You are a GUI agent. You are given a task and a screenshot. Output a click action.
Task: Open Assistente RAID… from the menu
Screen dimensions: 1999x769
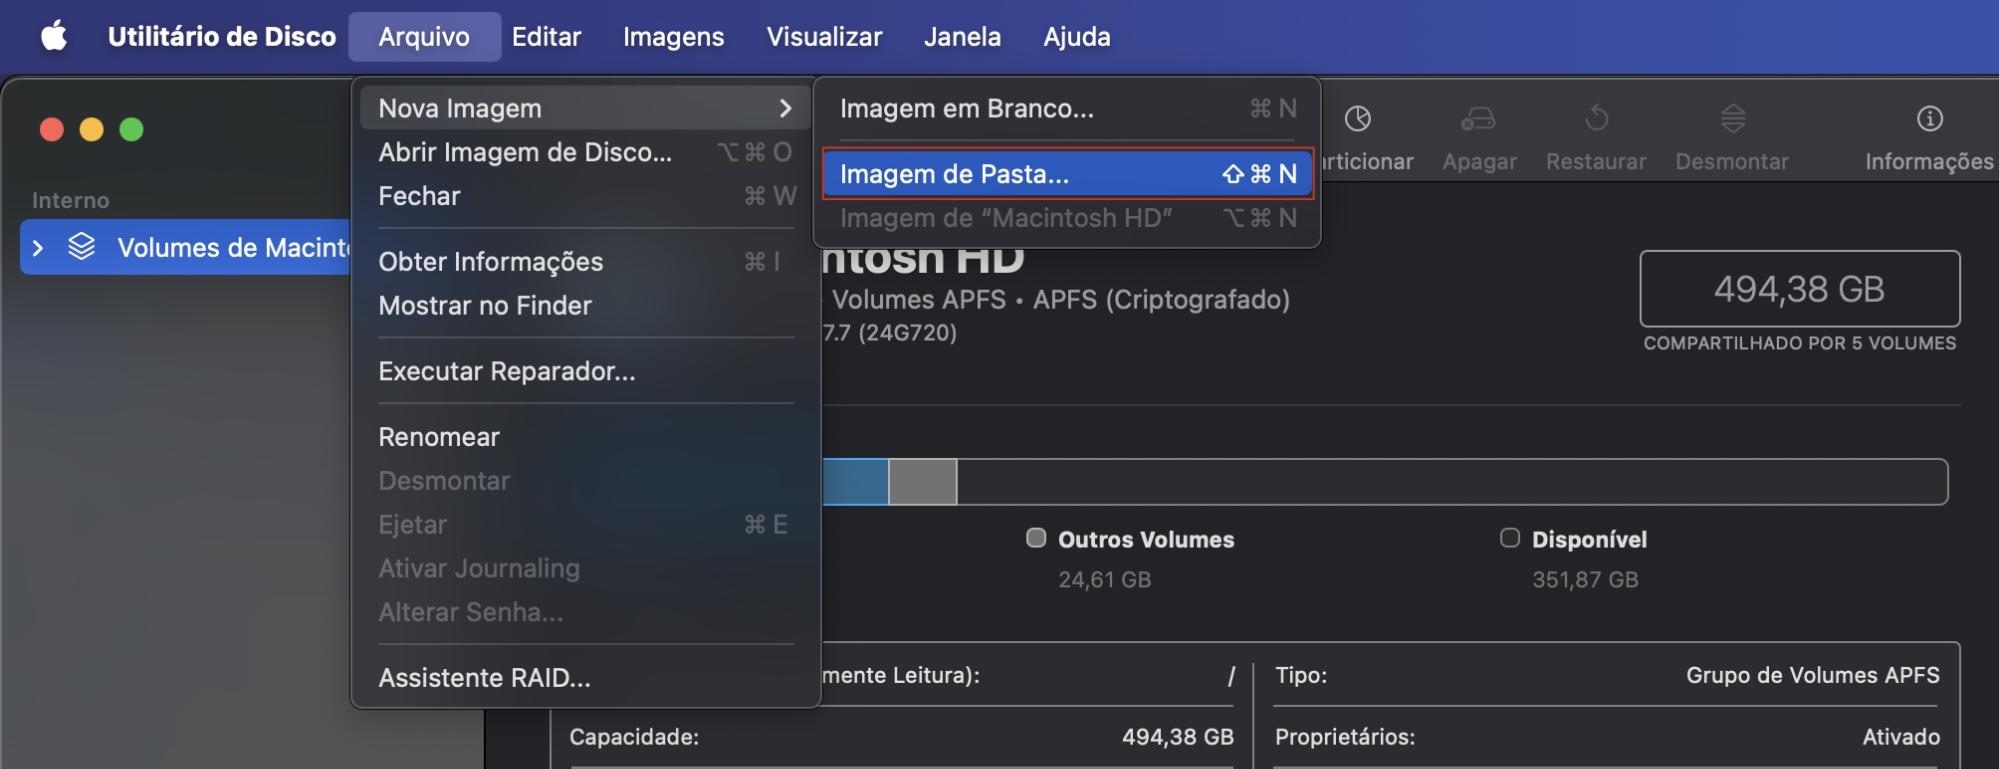(x=585, y=678)
